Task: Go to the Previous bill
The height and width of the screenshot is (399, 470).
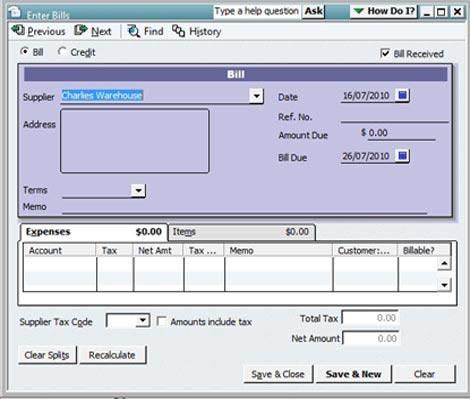Action: pos(38,31)
